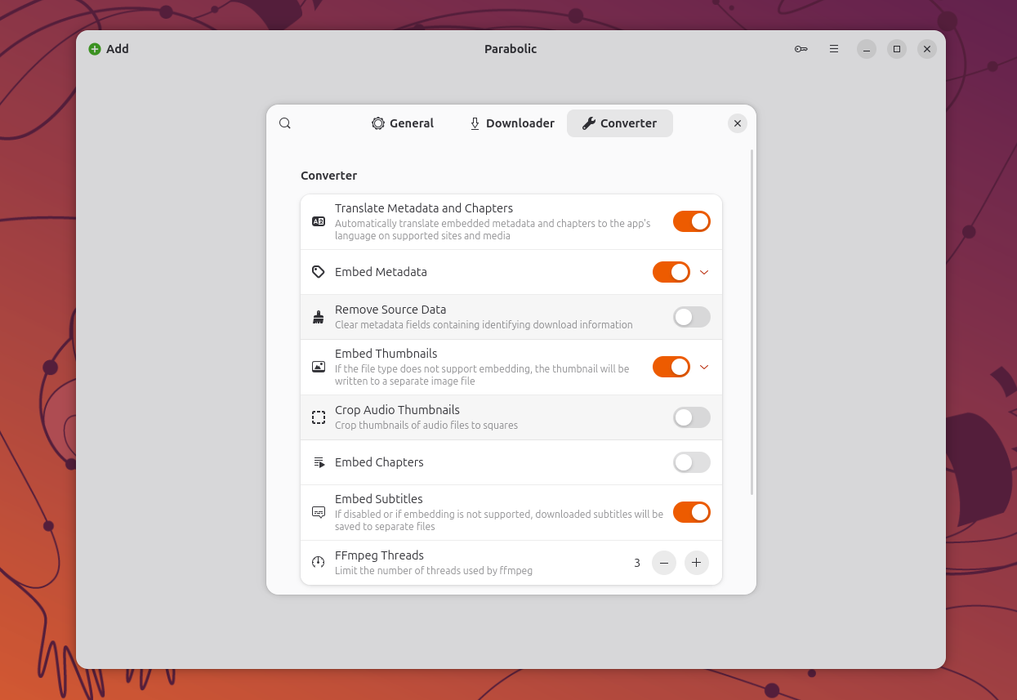Click the Embed Chapters playlist icon

click(318, 463)
